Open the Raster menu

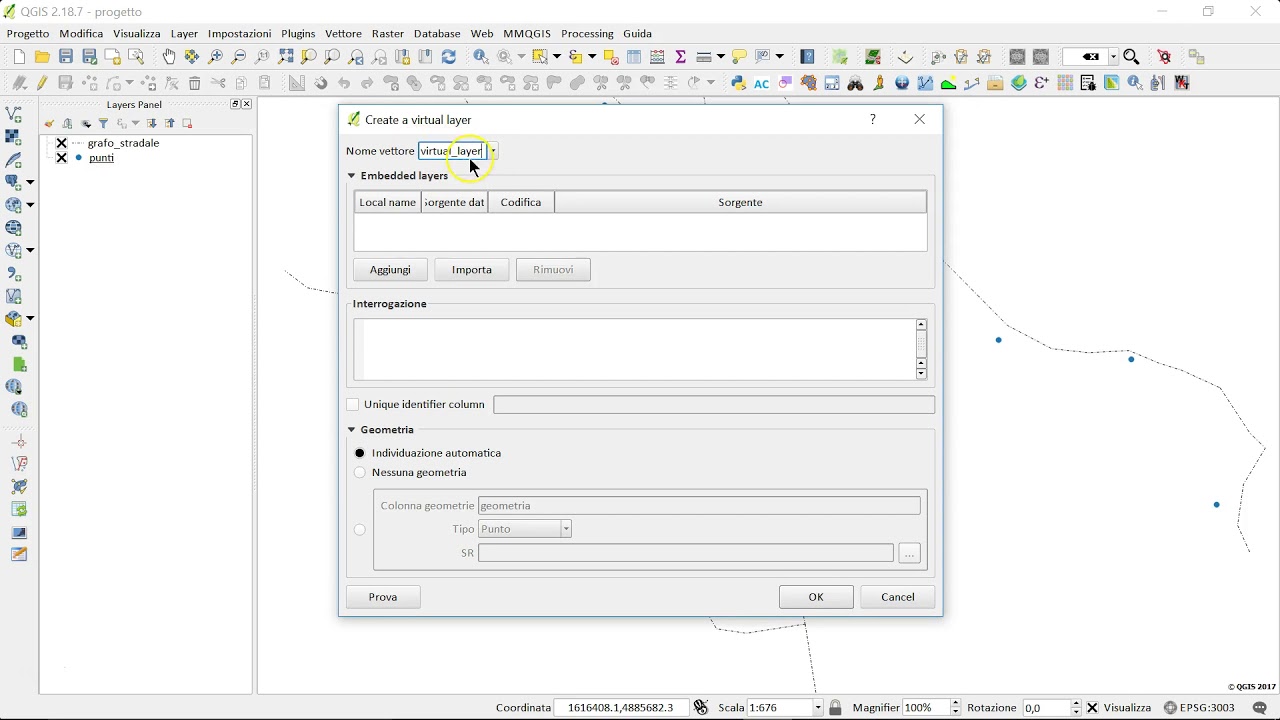click(388, 34)
